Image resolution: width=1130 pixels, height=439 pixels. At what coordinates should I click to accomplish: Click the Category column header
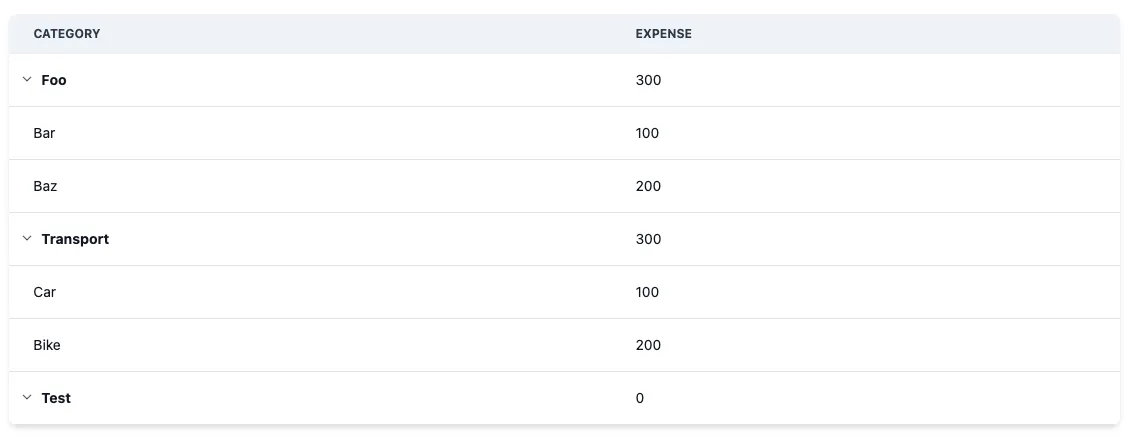click(x=67, y=34)
